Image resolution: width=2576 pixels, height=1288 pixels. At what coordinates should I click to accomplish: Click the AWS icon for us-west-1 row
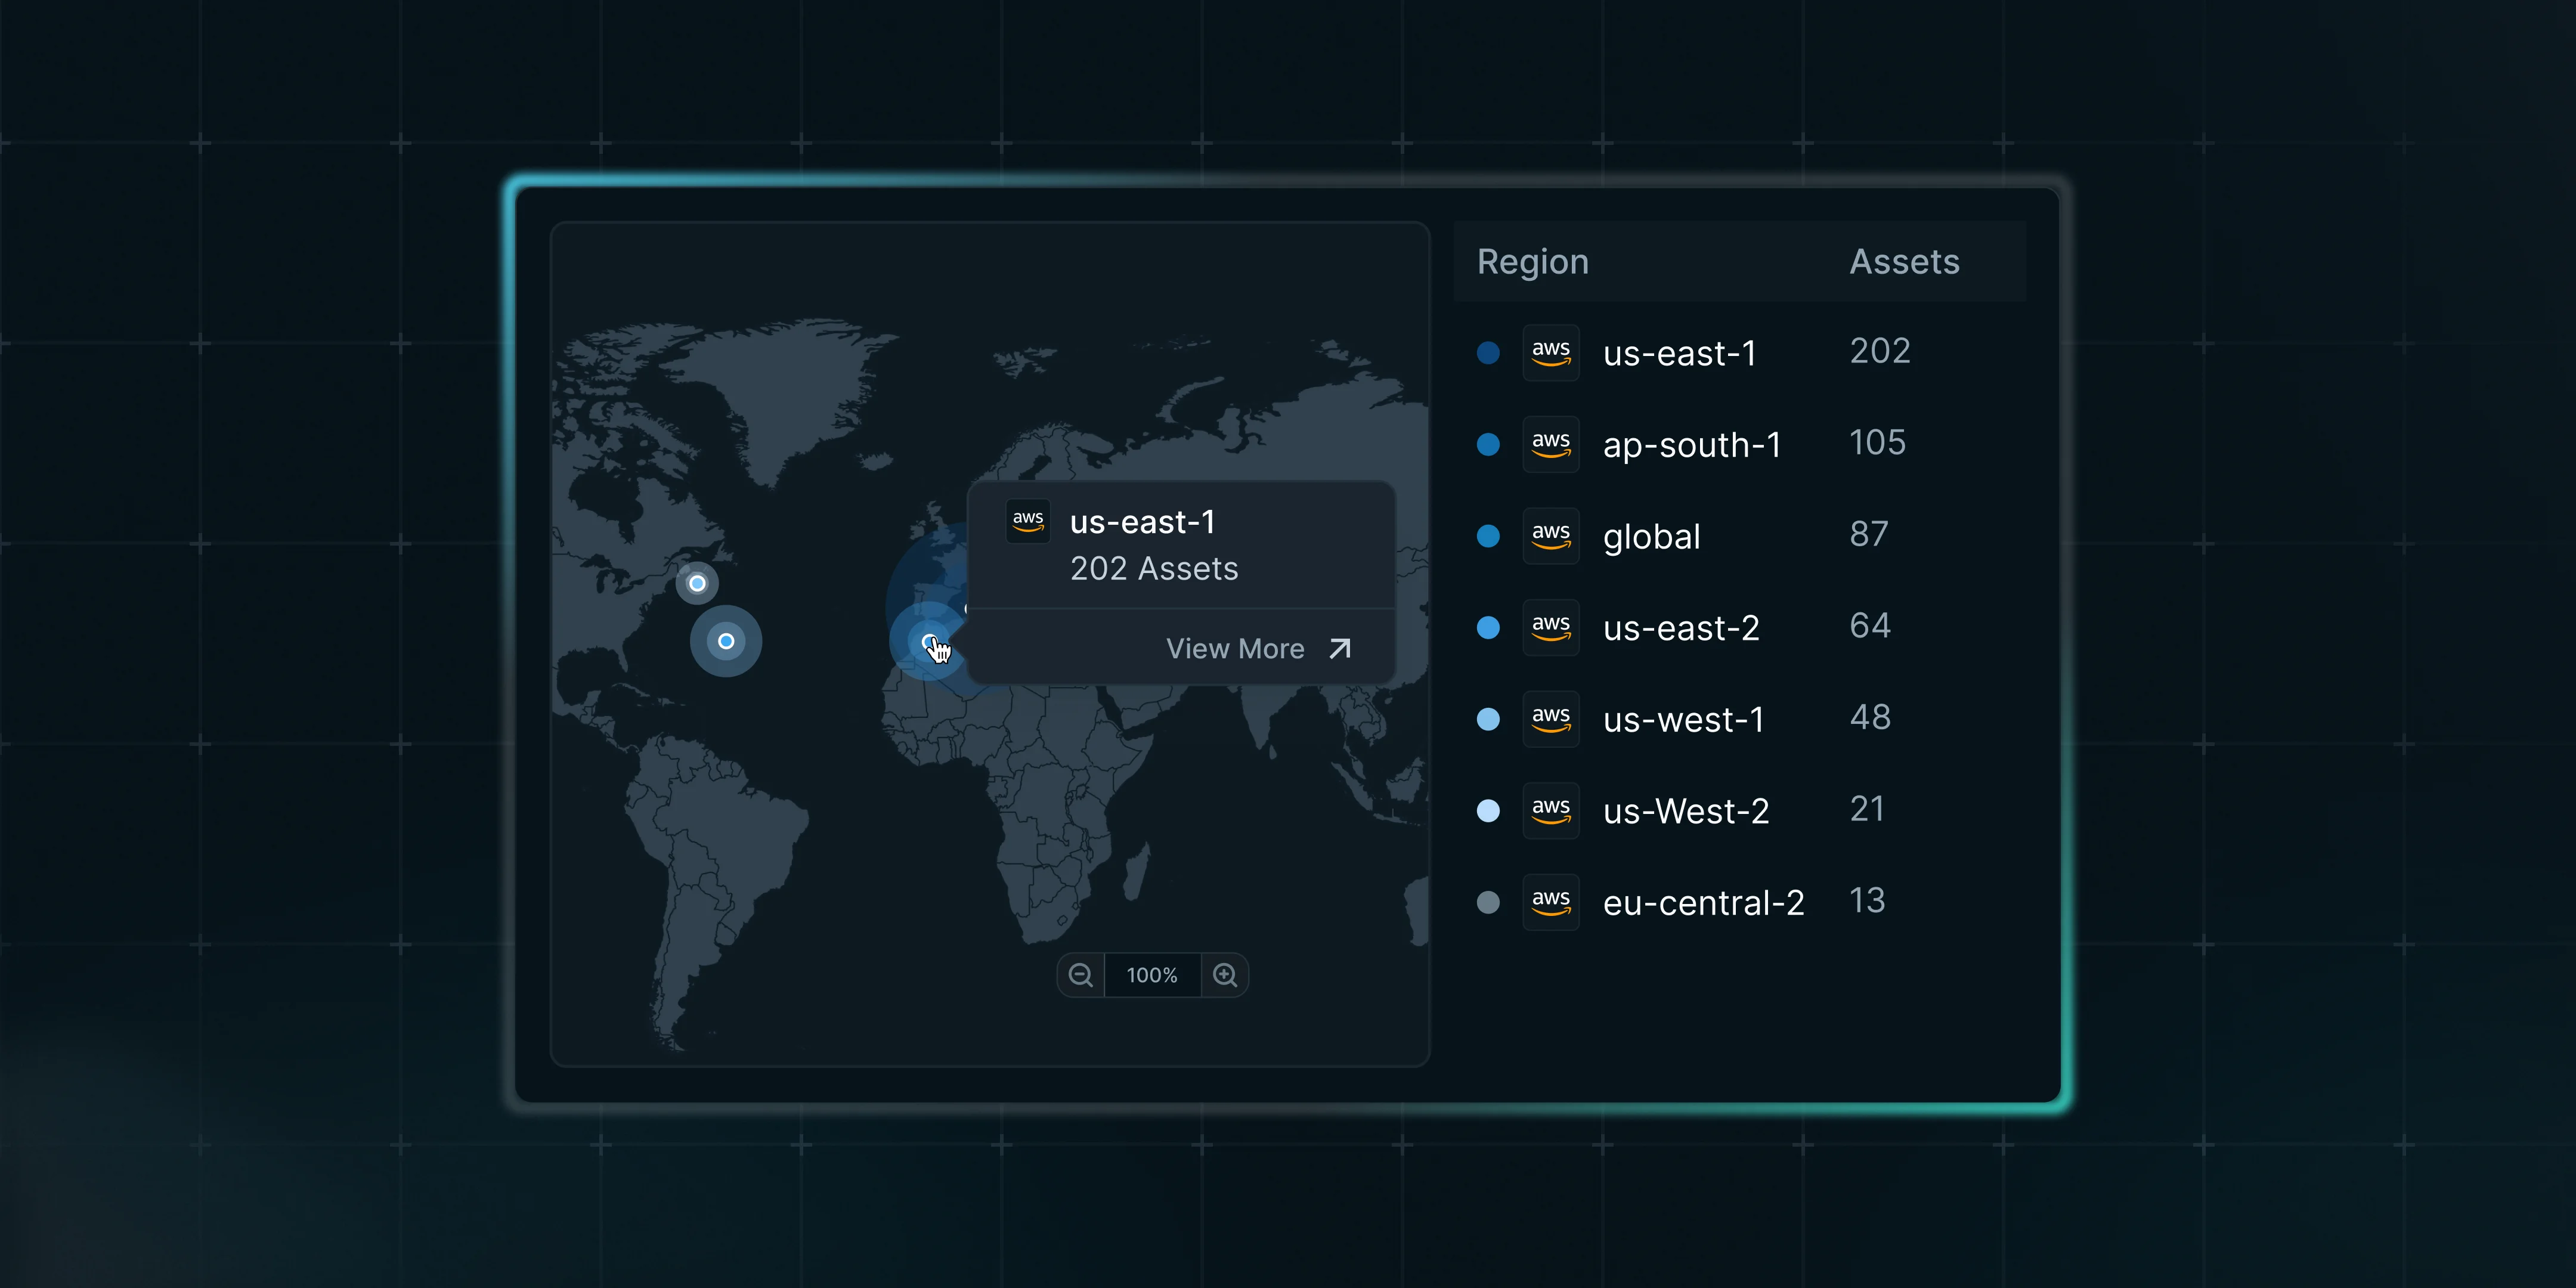(x=1551, y=719)
